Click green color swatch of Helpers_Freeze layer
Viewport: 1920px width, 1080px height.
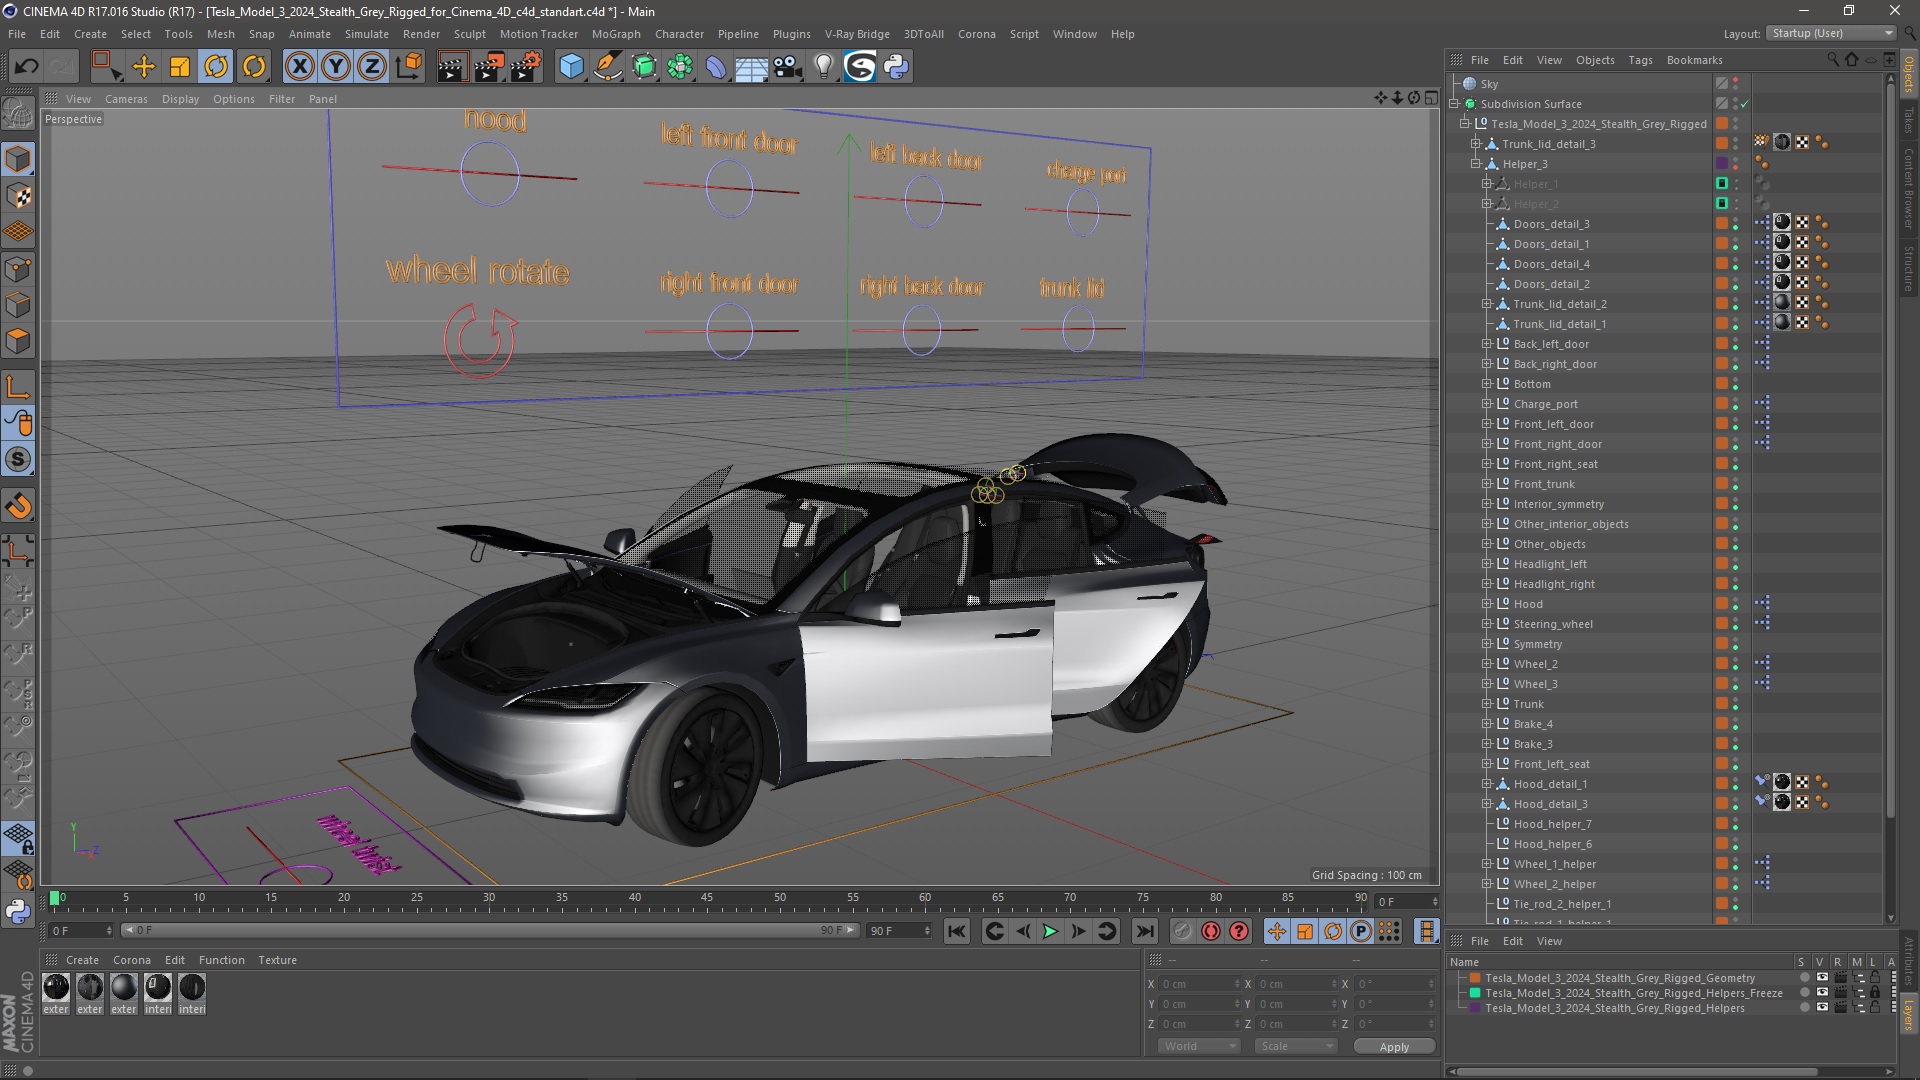point(1474,993)
